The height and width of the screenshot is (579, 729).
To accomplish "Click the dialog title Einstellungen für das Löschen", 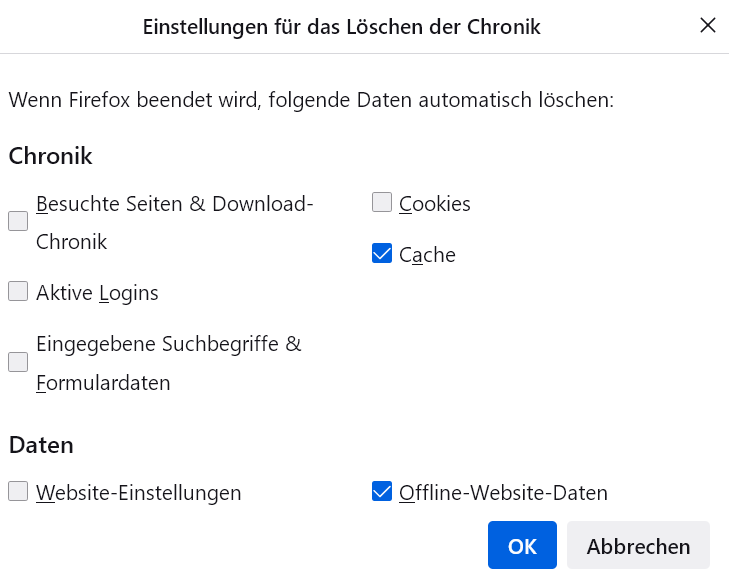I will pyautogui.click(x=342, y=27).
